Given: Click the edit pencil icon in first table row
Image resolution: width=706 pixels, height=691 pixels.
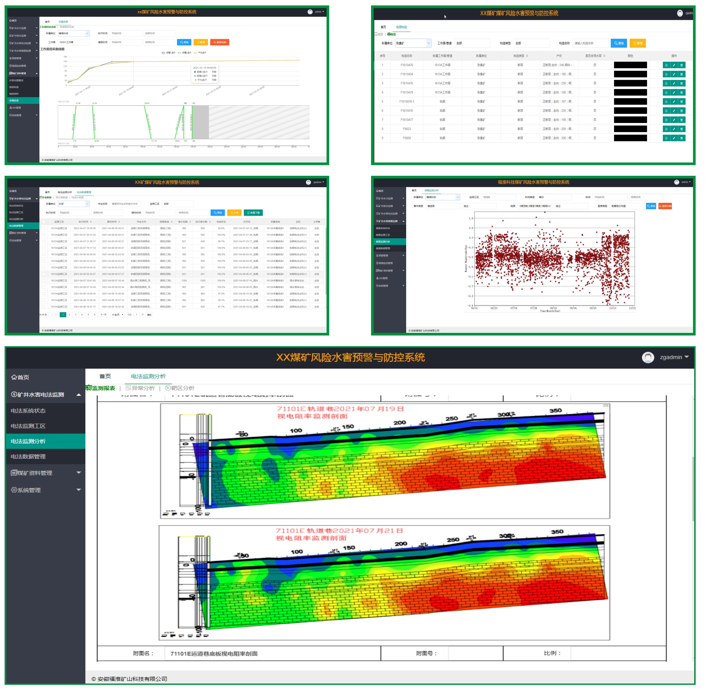Looking at the screenshot, I should coord(674,65).
